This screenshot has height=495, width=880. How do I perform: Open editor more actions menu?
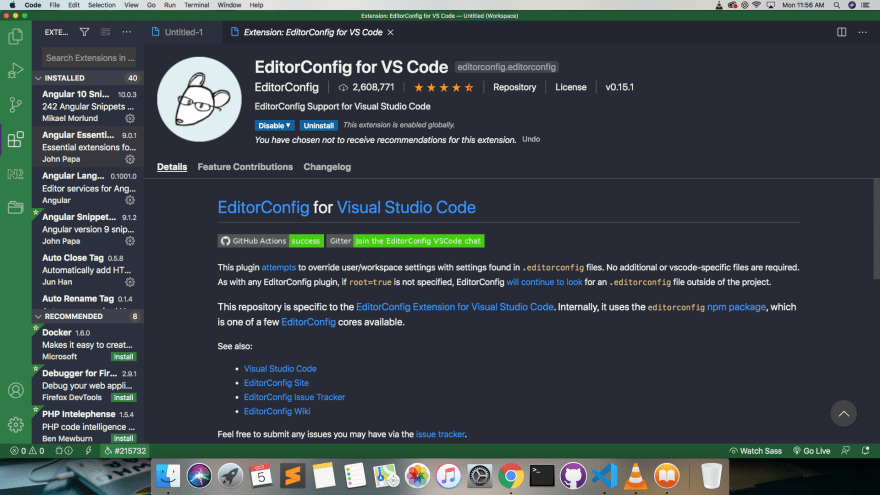click(863, 33)
